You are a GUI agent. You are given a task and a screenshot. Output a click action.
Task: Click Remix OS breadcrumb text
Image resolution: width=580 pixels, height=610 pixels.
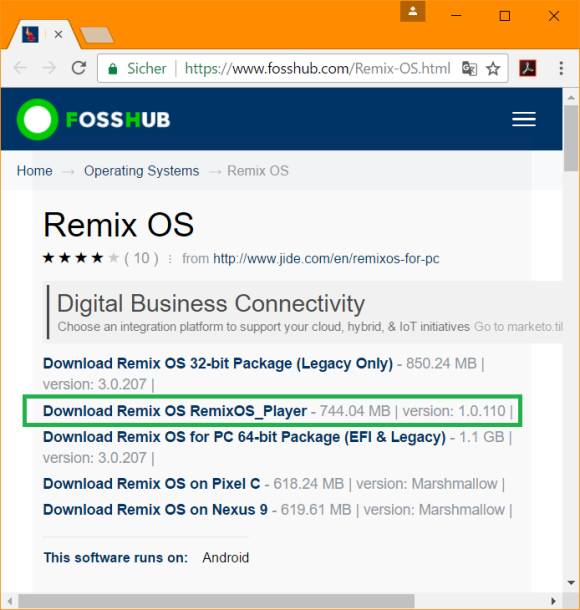(258, 171)
